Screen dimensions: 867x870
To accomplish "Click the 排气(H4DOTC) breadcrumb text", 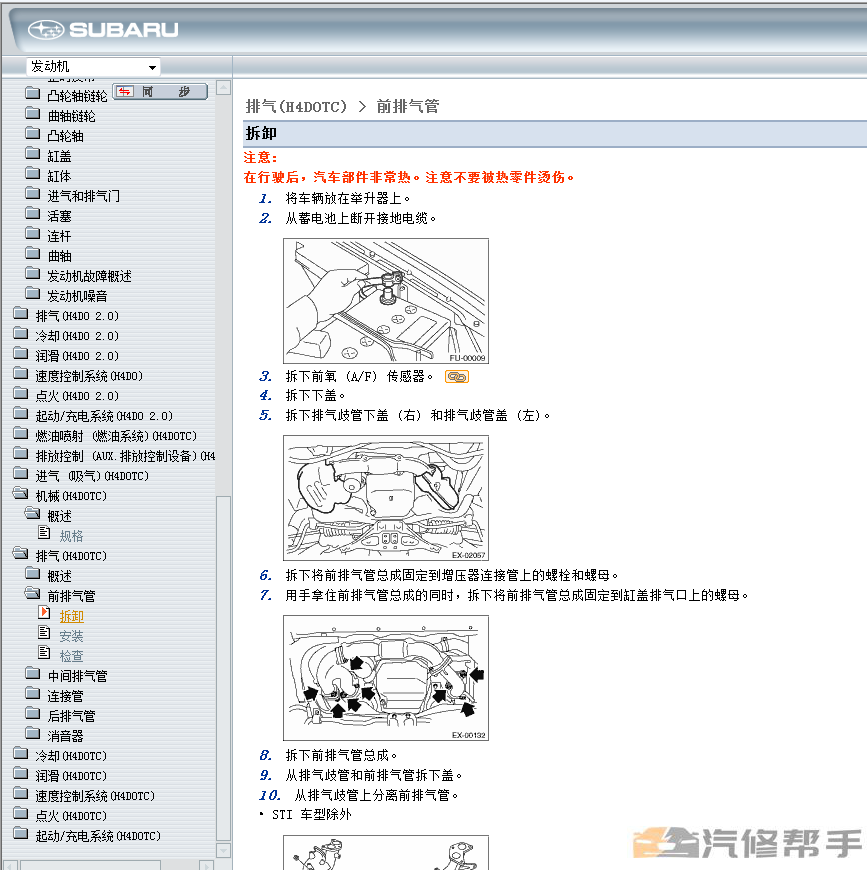I will (296, 107).
